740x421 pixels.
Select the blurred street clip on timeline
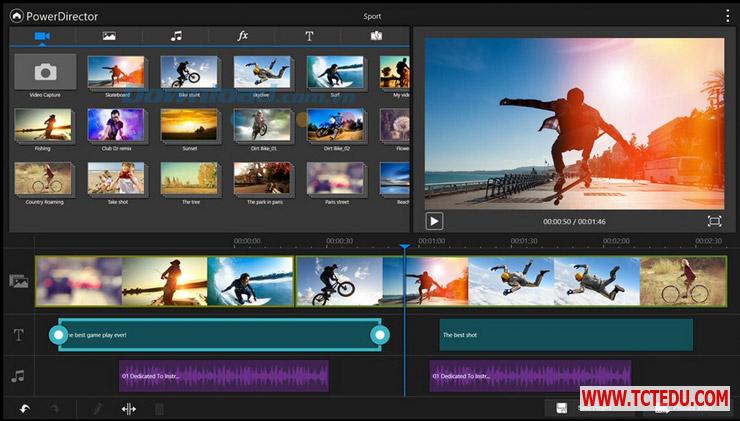point(79,282)
